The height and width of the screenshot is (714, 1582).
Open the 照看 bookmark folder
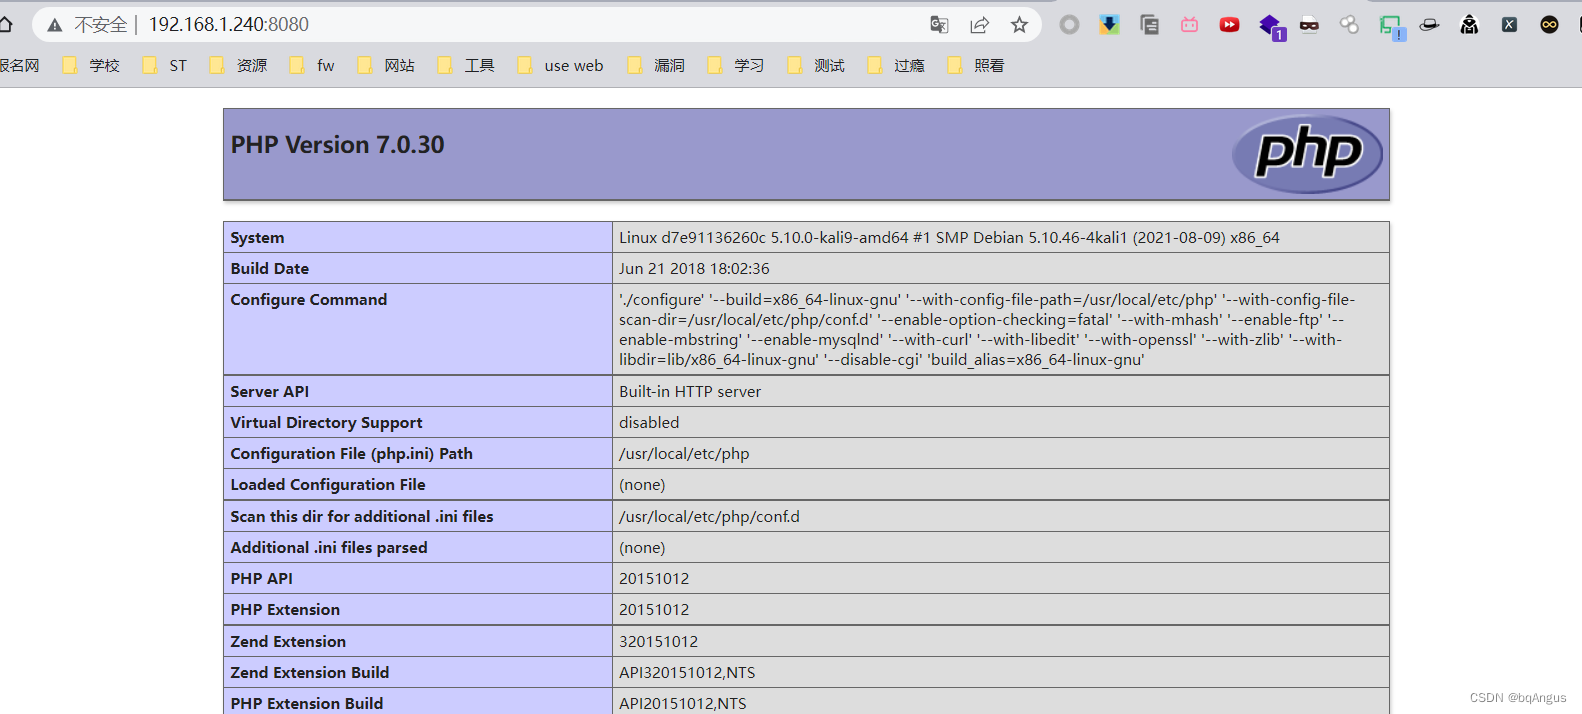tap(976, 65)
